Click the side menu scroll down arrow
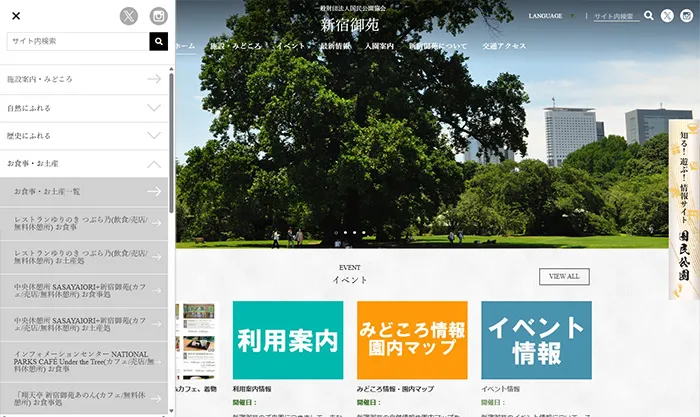The width and height of the screenshot is (700, 417). pyautogui.click(x=171, y=411)
